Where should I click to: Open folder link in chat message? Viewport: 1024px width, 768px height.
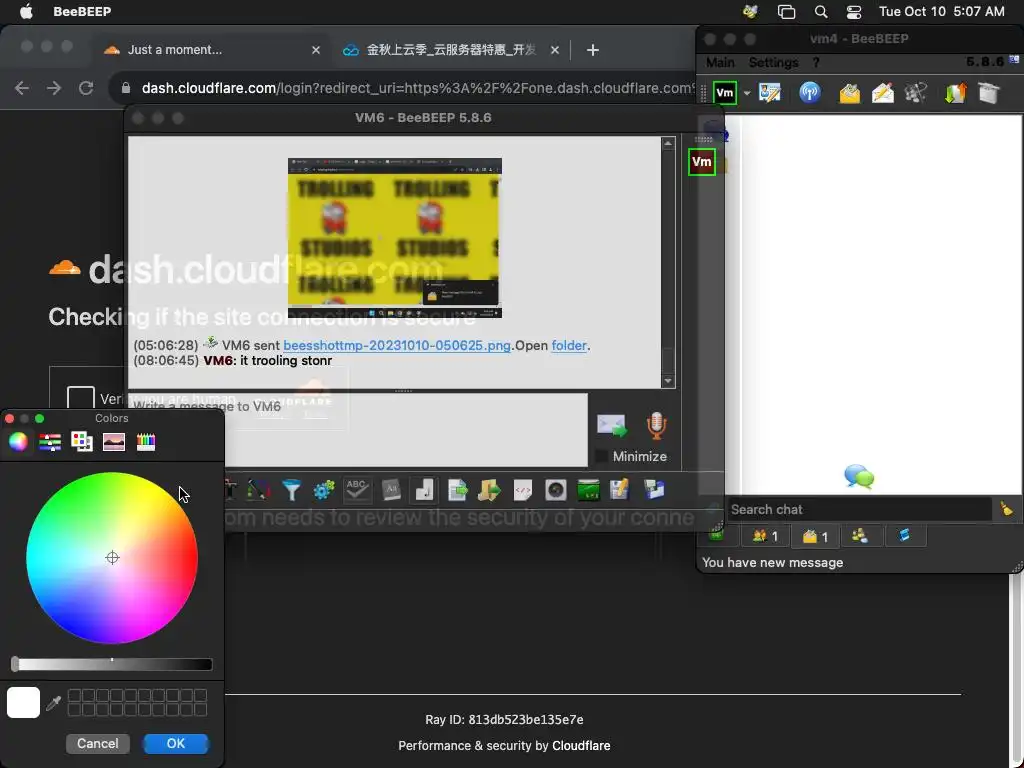569,345
